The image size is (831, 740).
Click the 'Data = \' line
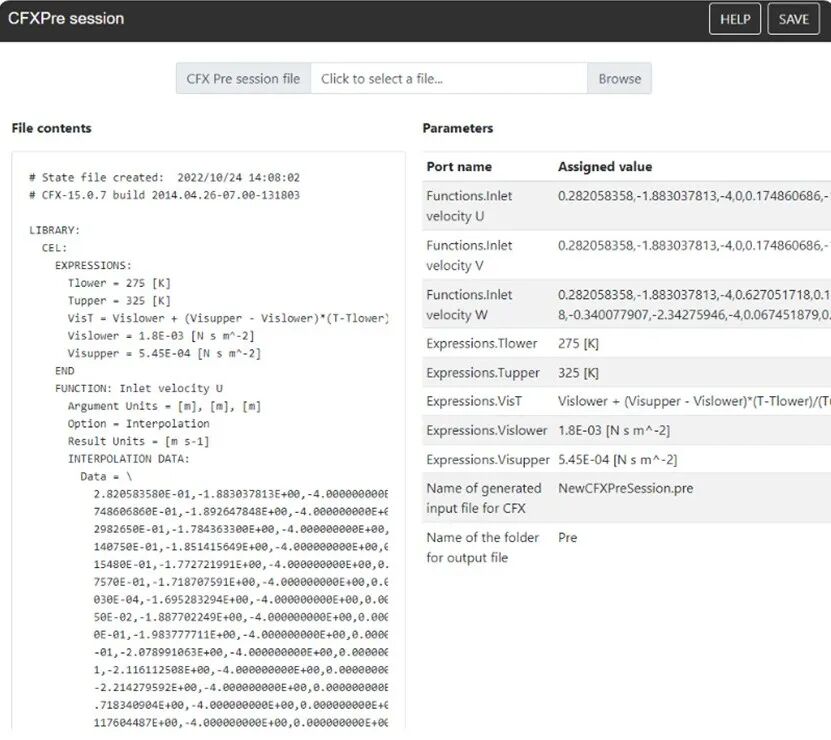[106, 476]
